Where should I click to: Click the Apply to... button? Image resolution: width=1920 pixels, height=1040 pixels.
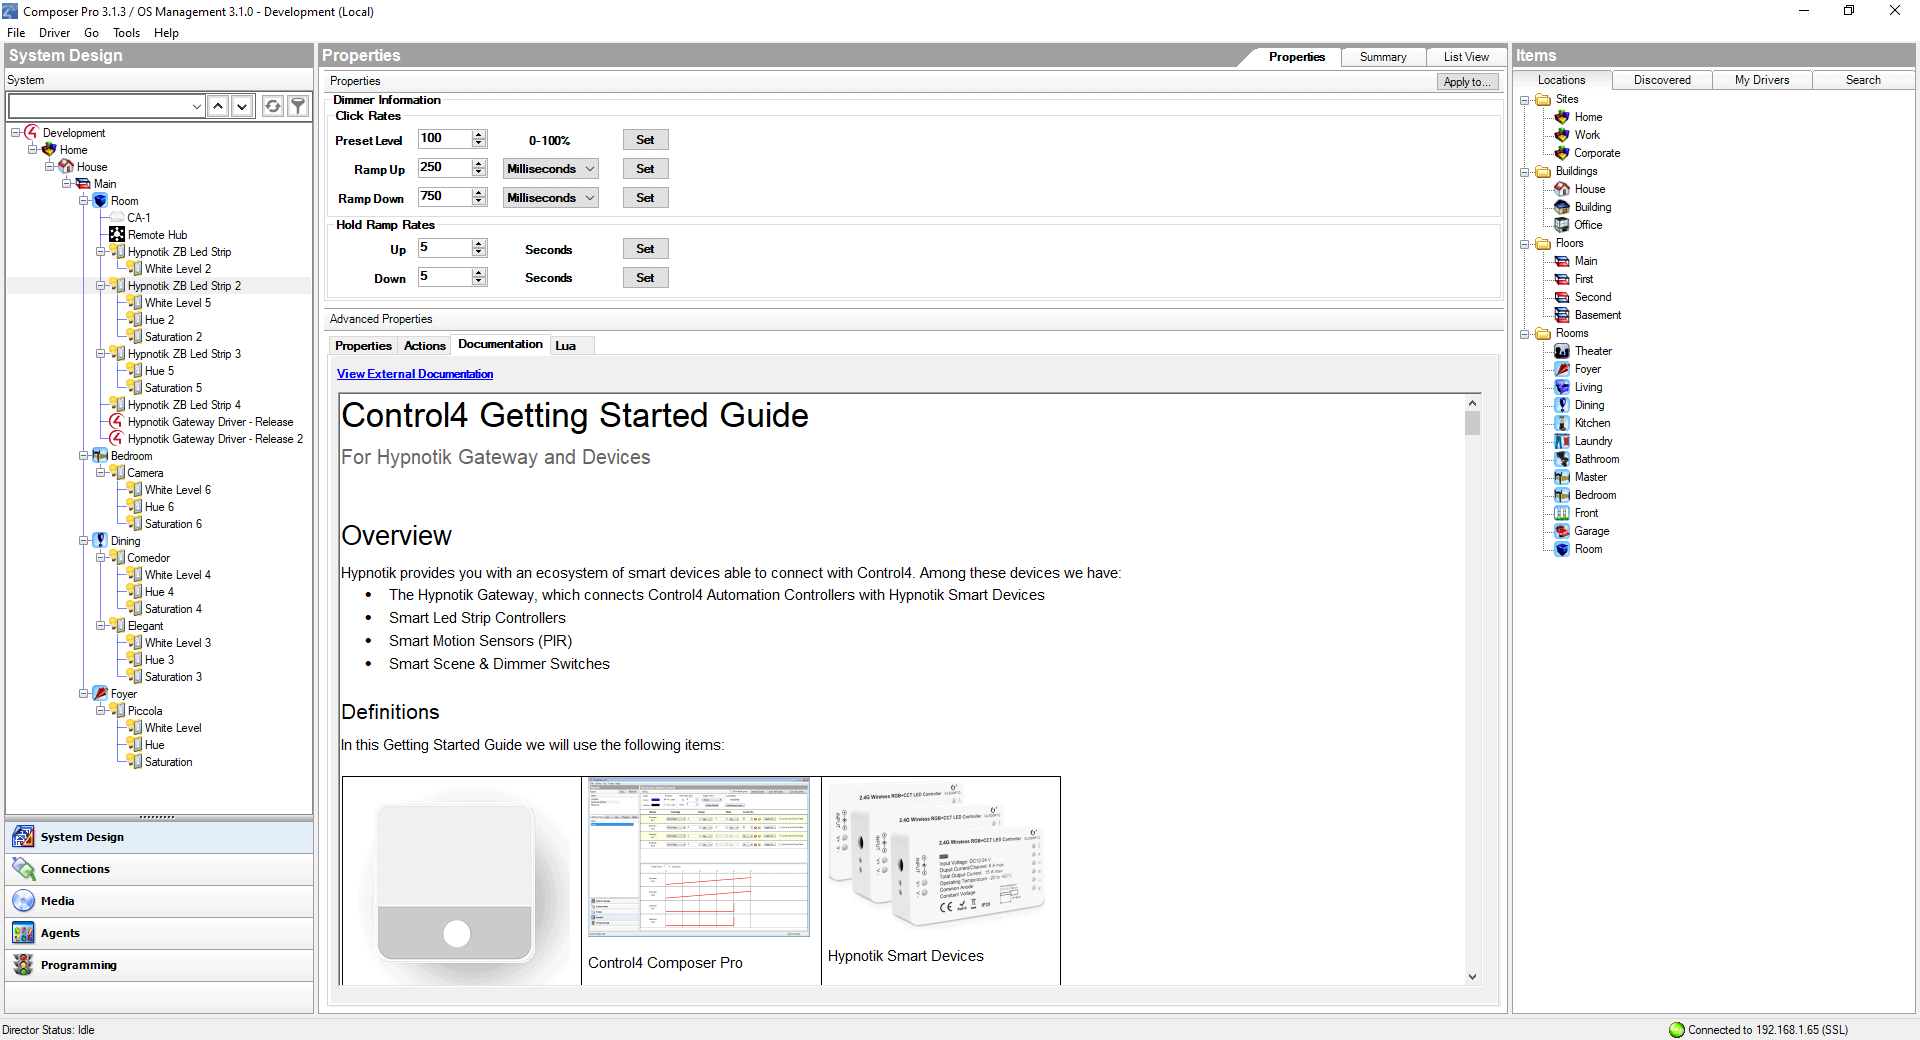(x=1468, y=82)
